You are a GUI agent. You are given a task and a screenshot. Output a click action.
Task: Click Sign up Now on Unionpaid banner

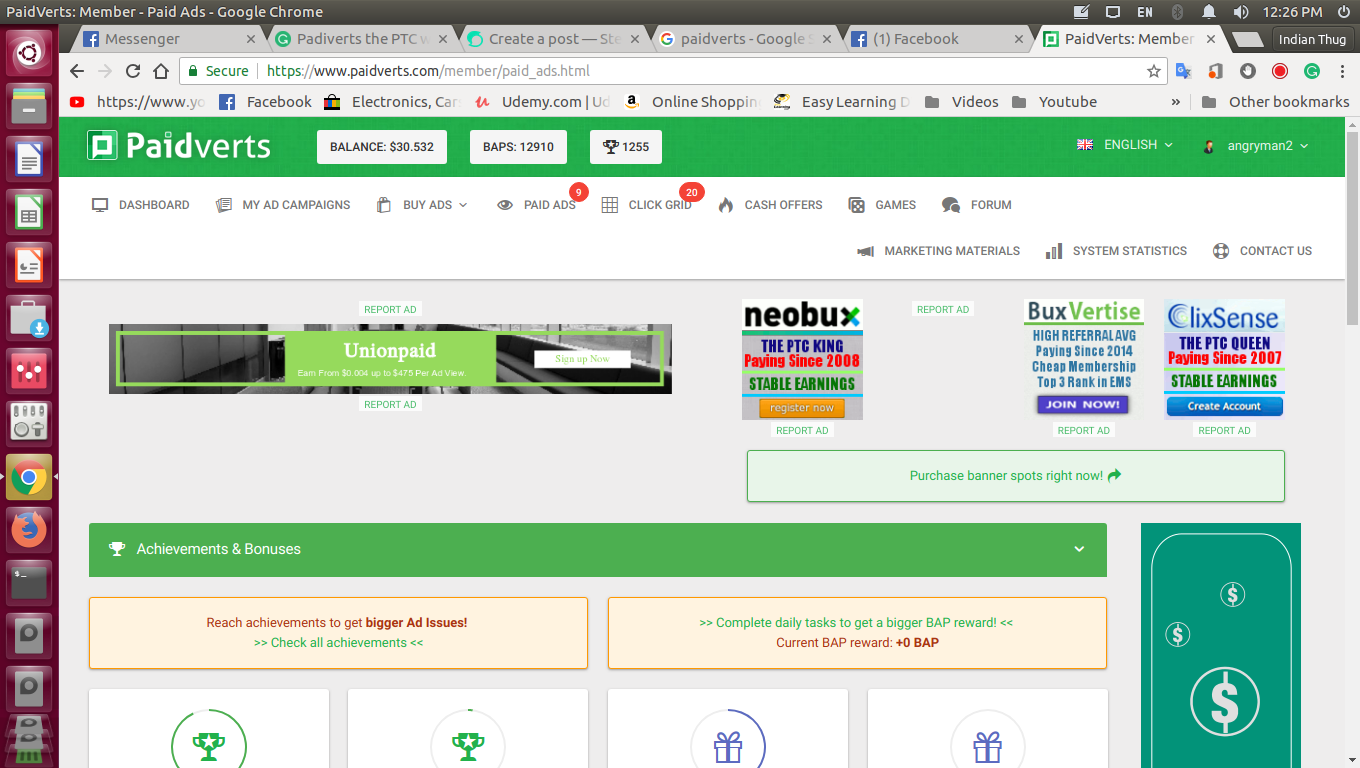pos(582,359)
